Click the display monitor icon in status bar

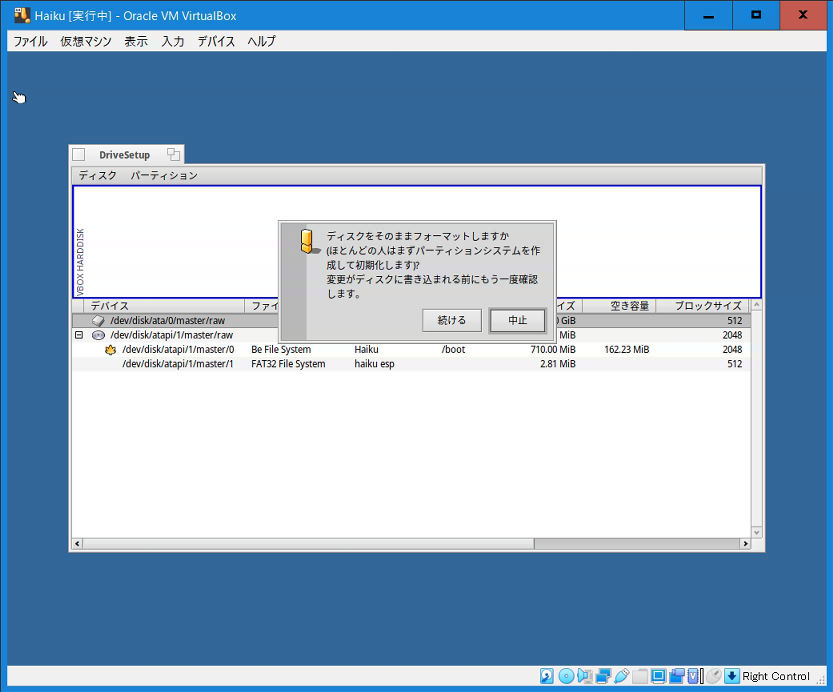(x=658, y=676)
